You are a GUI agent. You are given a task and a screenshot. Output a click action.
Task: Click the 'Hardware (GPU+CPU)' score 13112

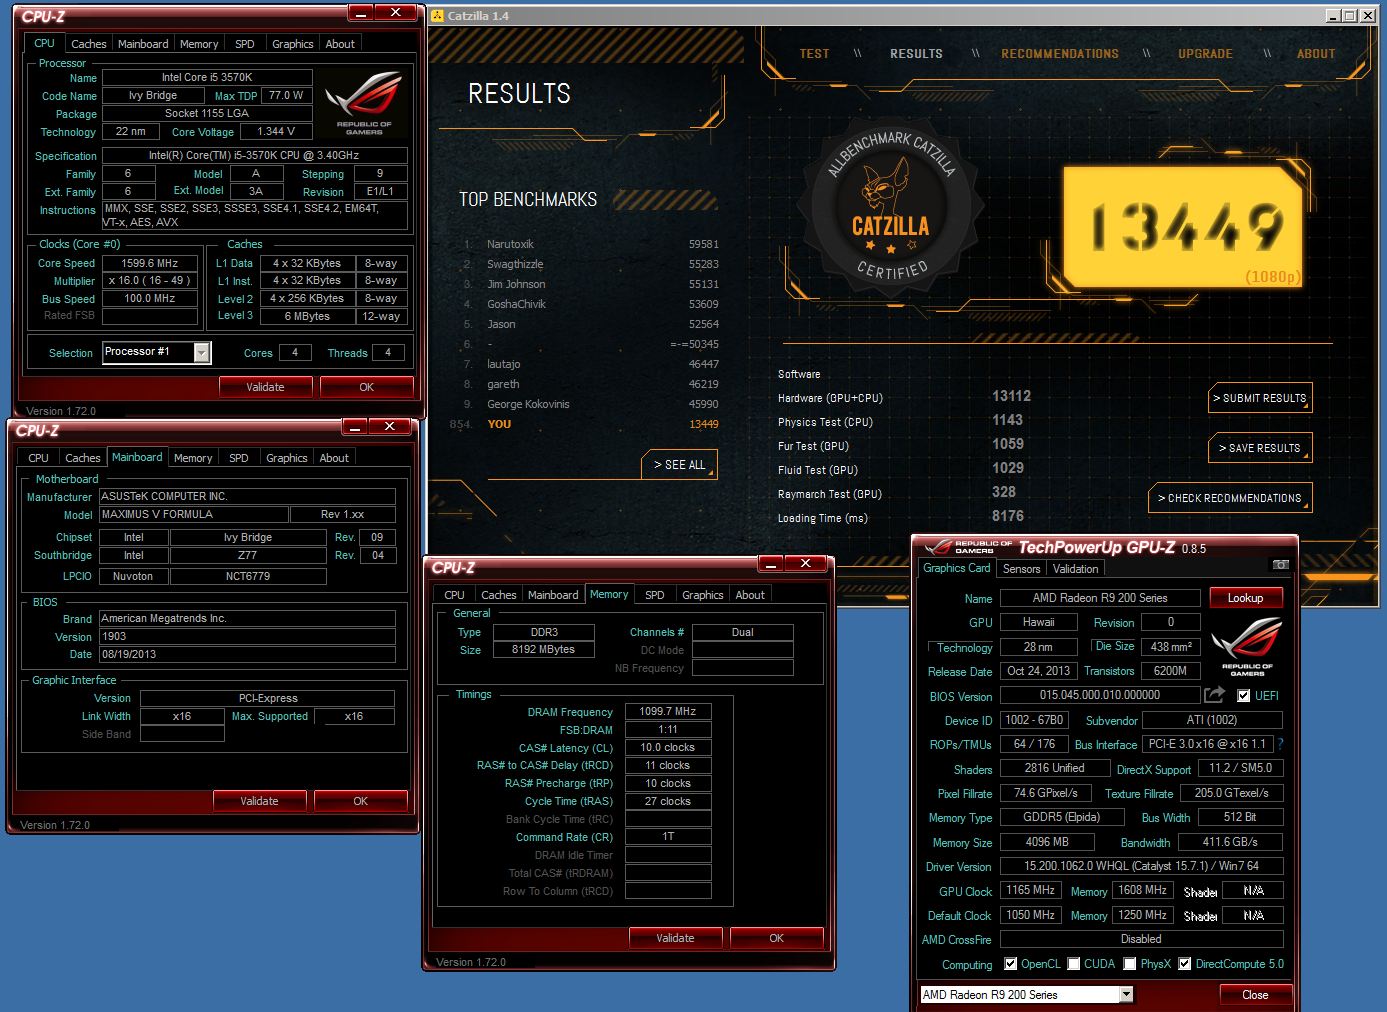coord(1011,396)
